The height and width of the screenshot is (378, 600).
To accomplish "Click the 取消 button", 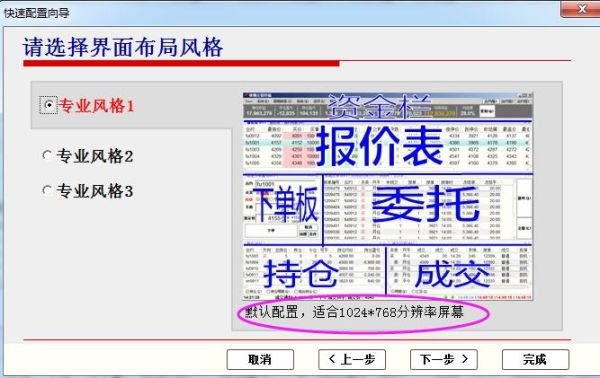I will (260, 360).
